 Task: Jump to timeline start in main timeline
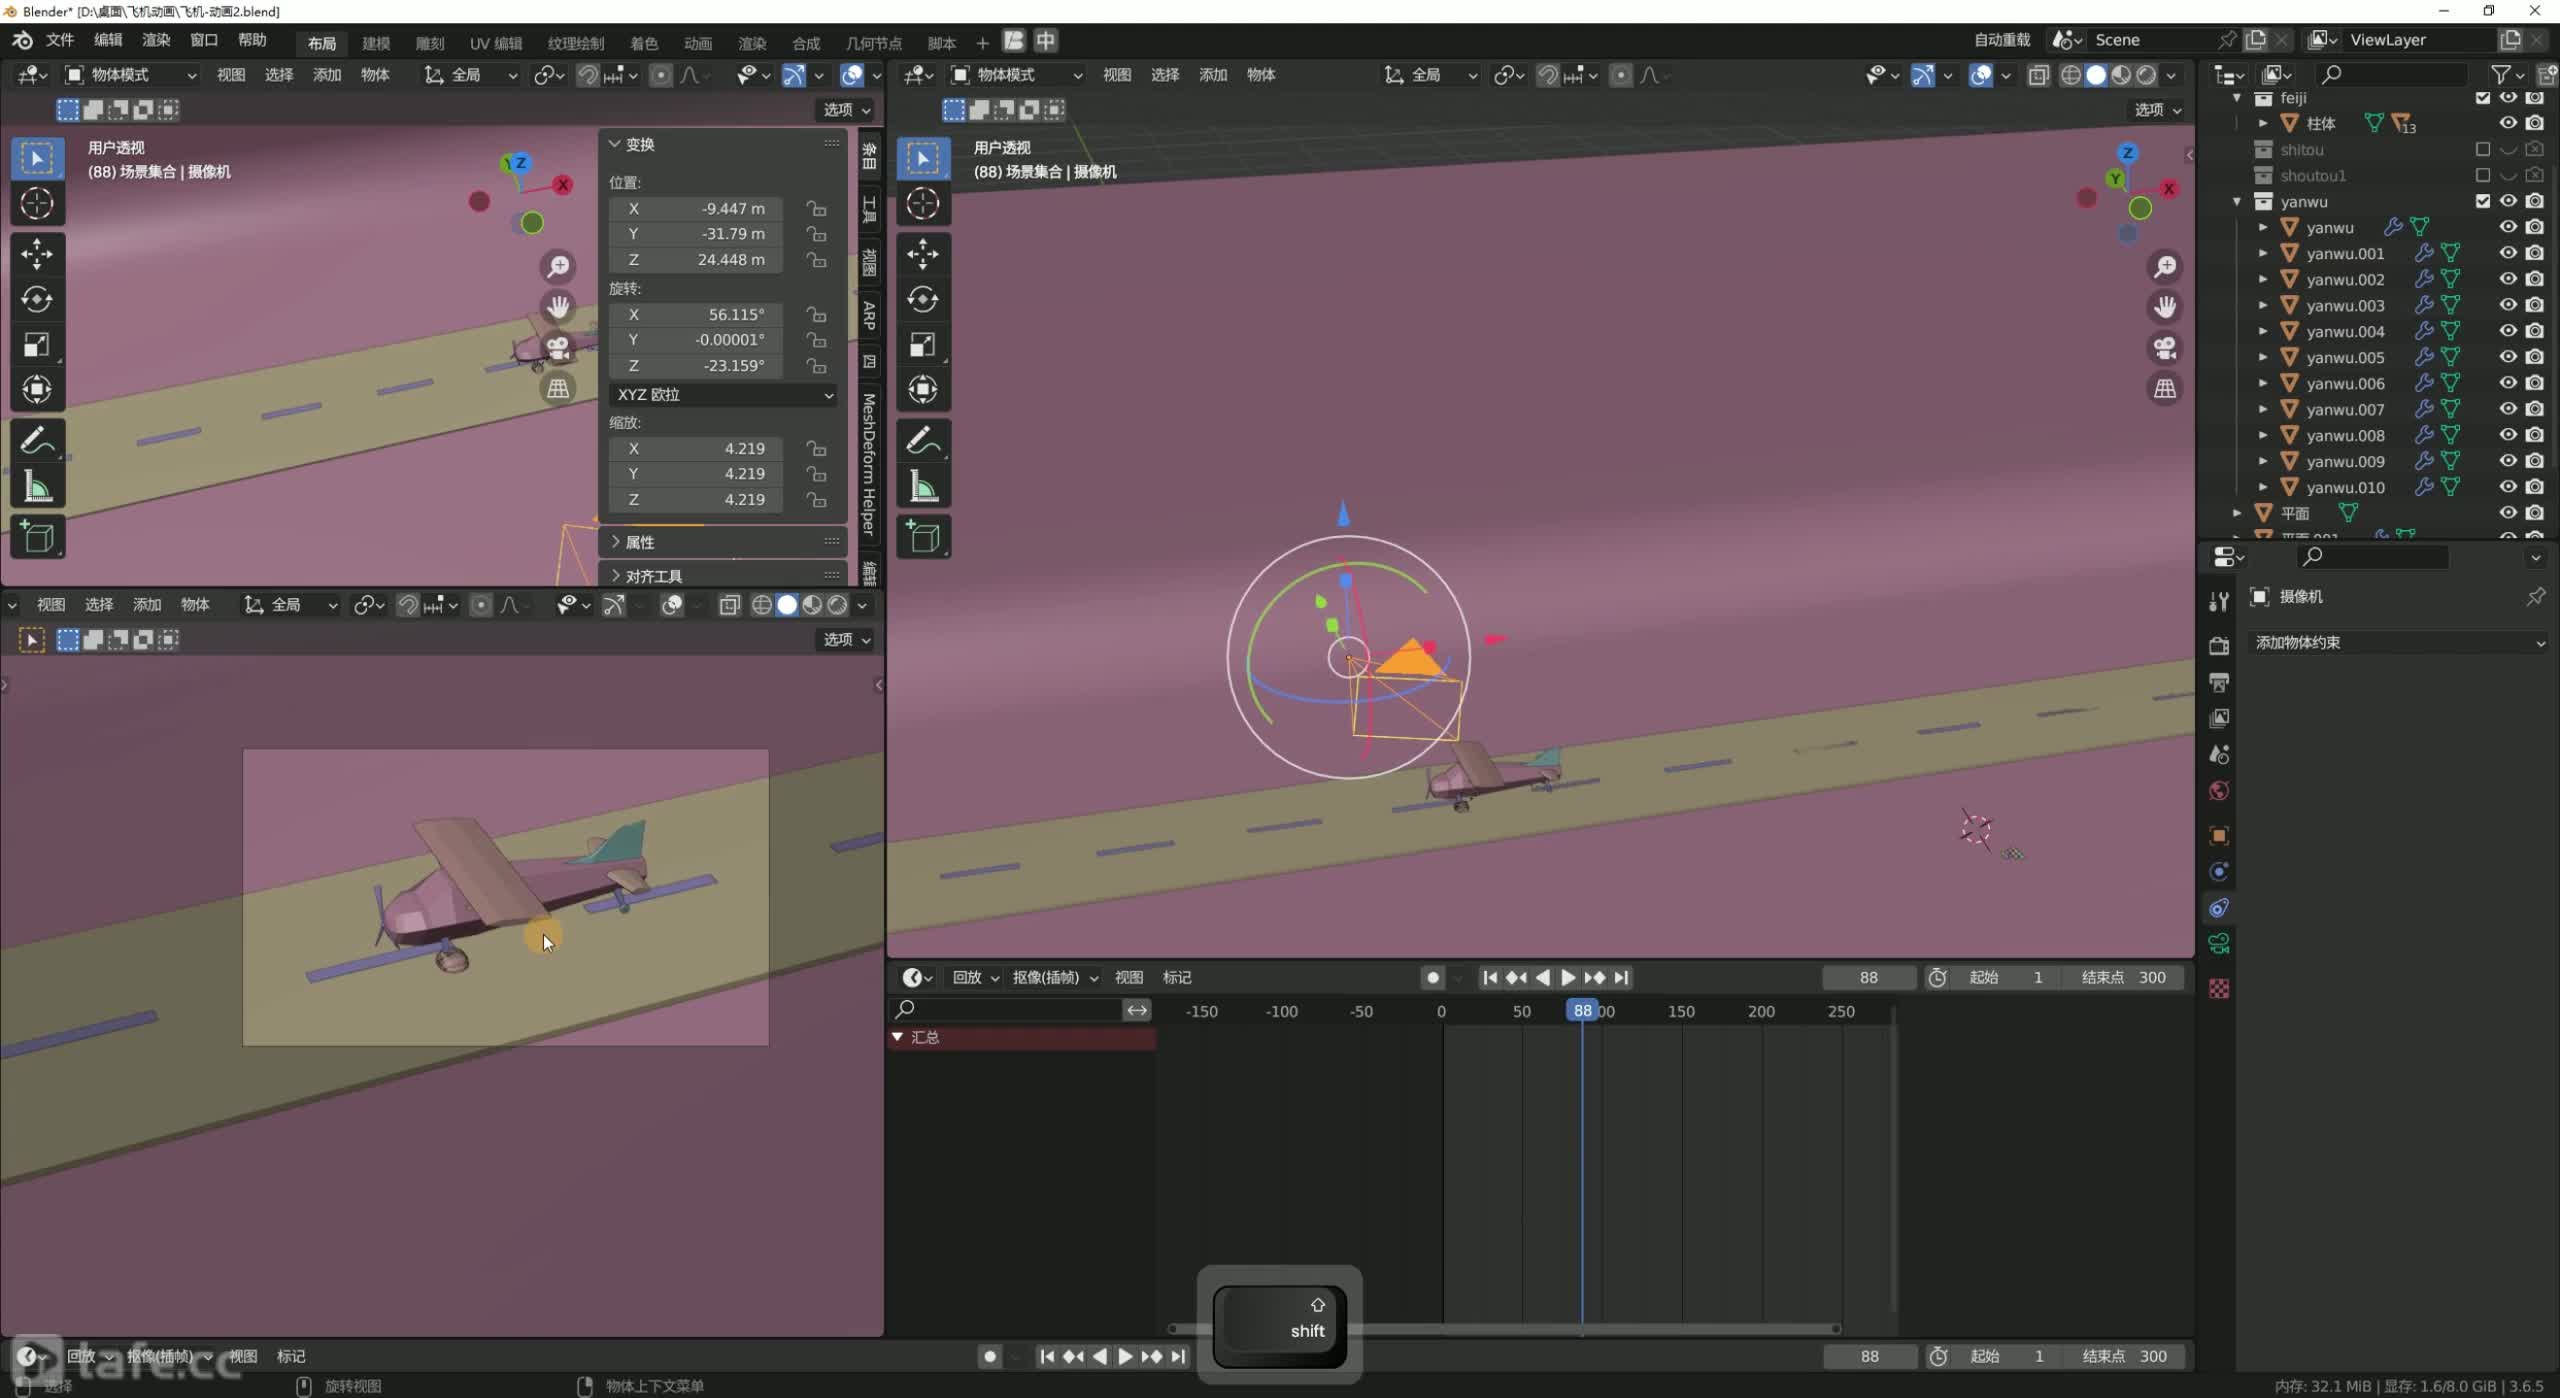coord(1489,978)
